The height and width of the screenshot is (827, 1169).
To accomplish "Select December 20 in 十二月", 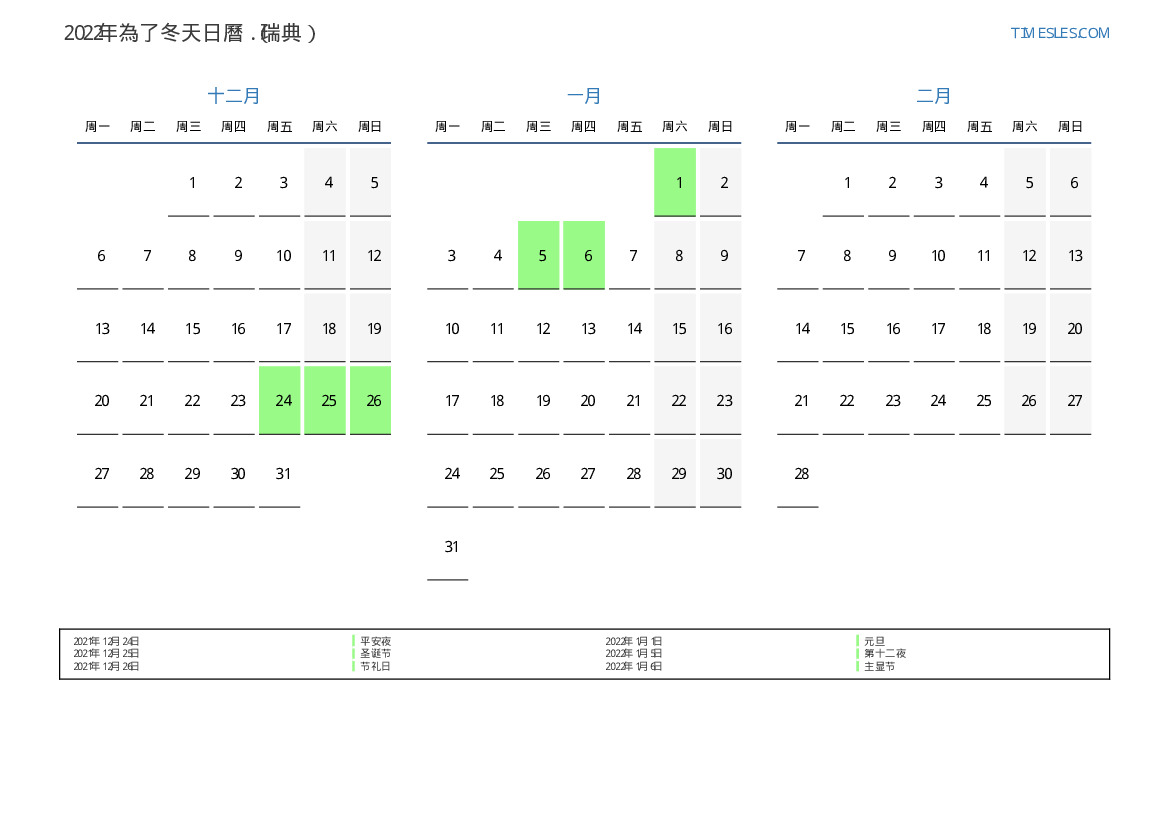I will pos(98,400).
